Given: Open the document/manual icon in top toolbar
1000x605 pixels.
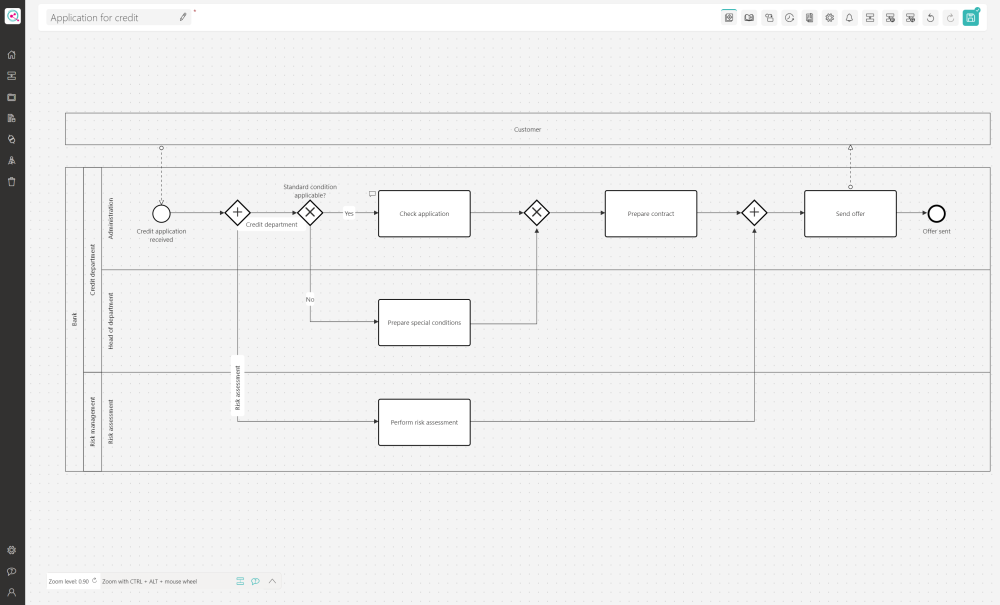Looking at the screenshot, I should (x=809, y=18).
